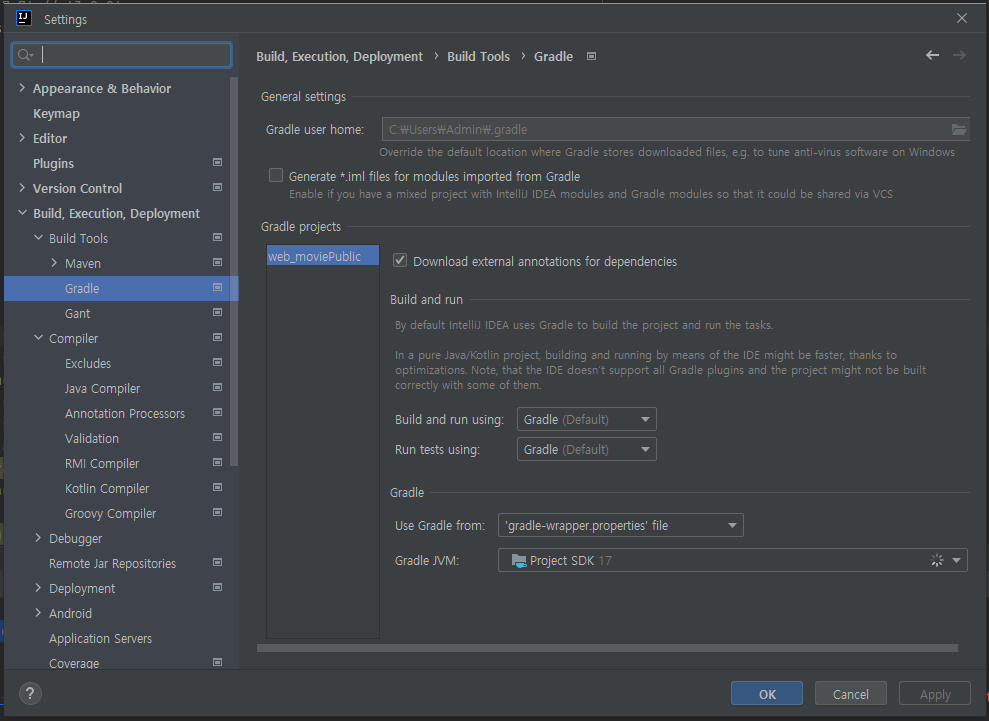Viewport: 989px width, 721px height.
Task: Open Run tests using dropdown
Action: click(587, 449)
